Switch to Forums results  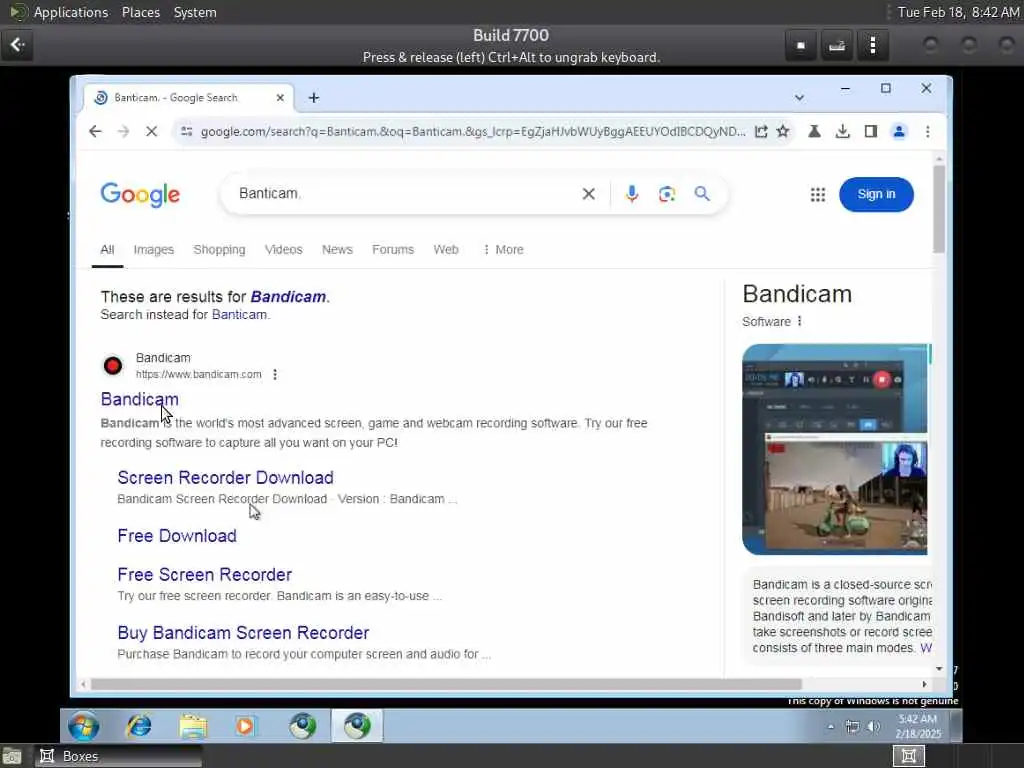pos(393,249)
